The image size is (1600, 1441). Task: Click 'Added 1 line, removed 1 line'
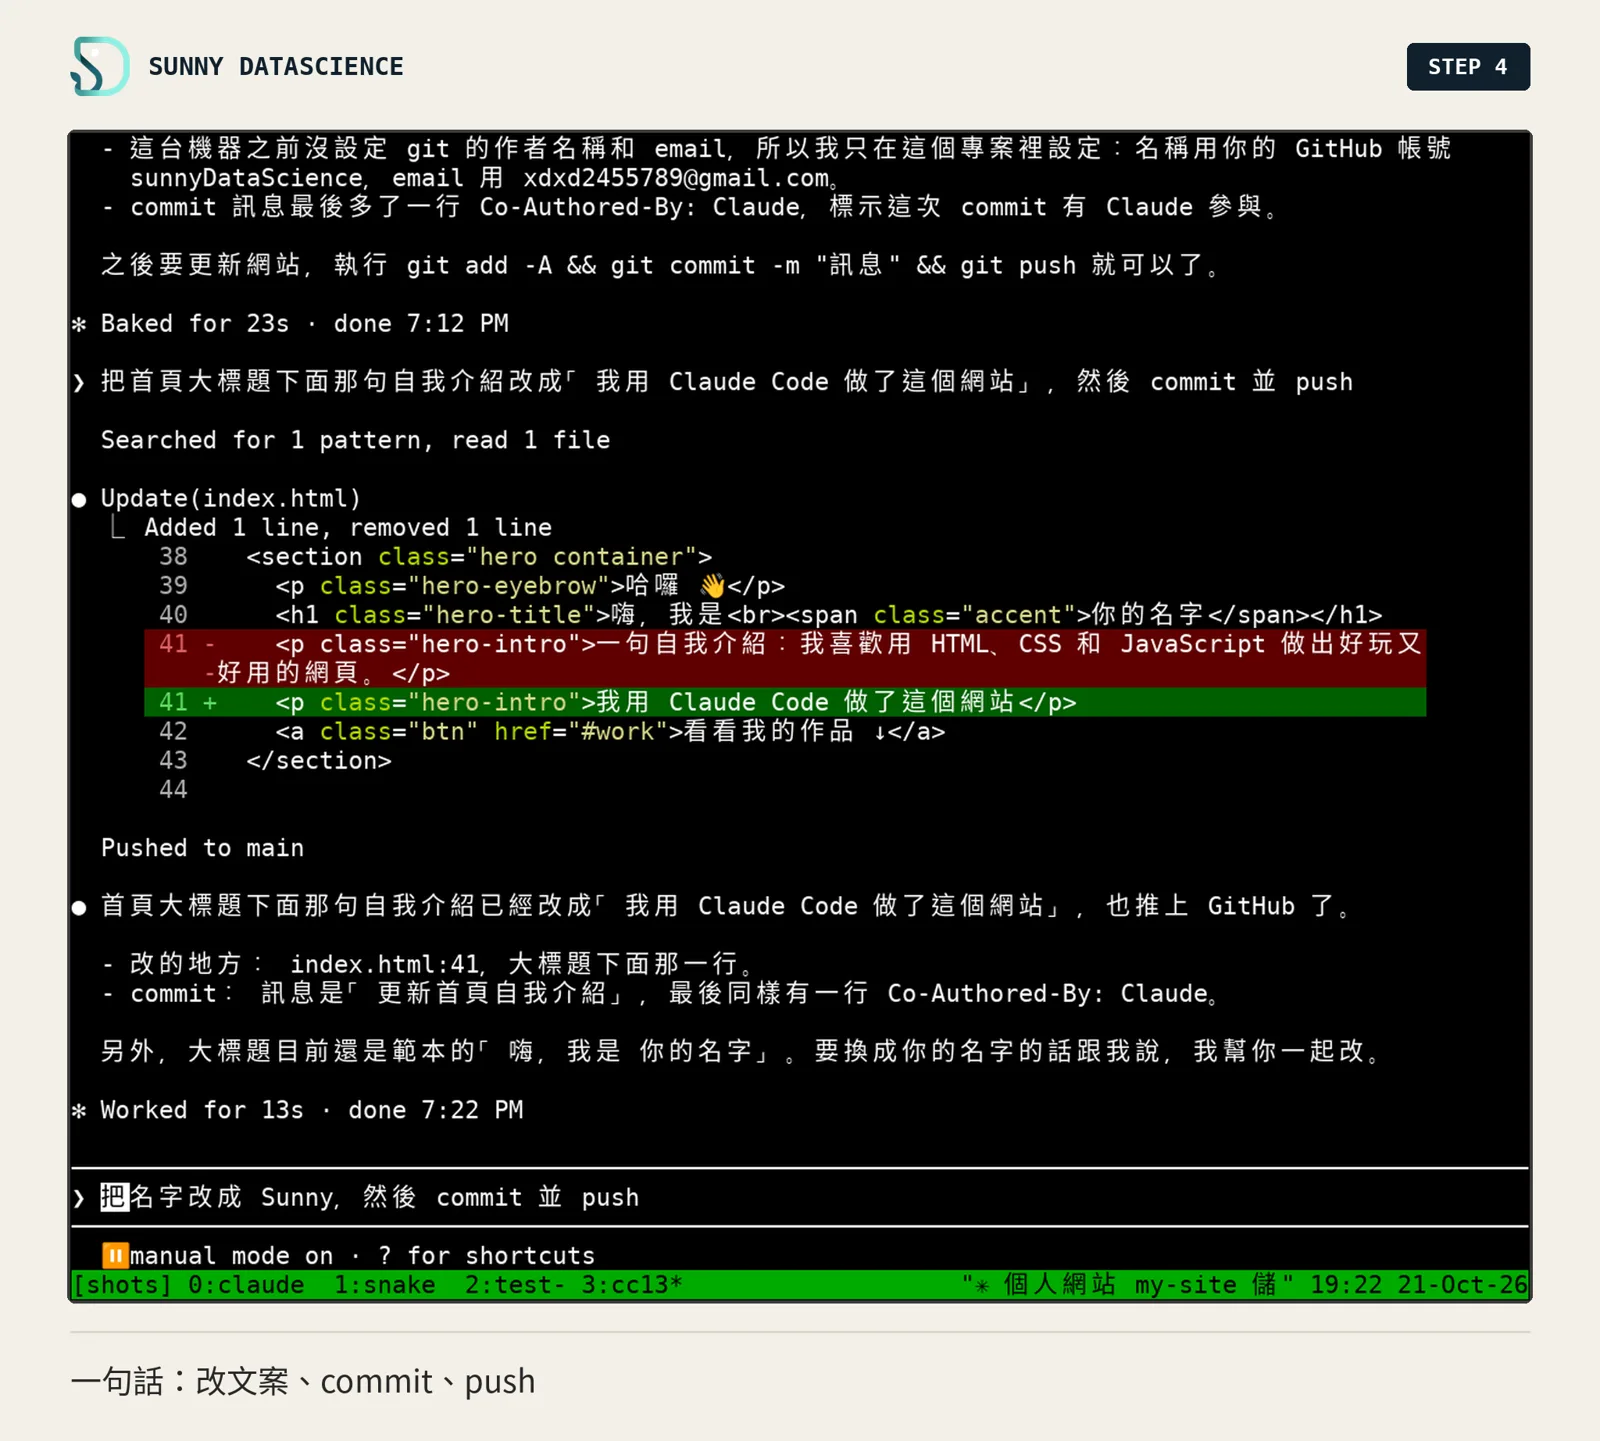point(348,527)
